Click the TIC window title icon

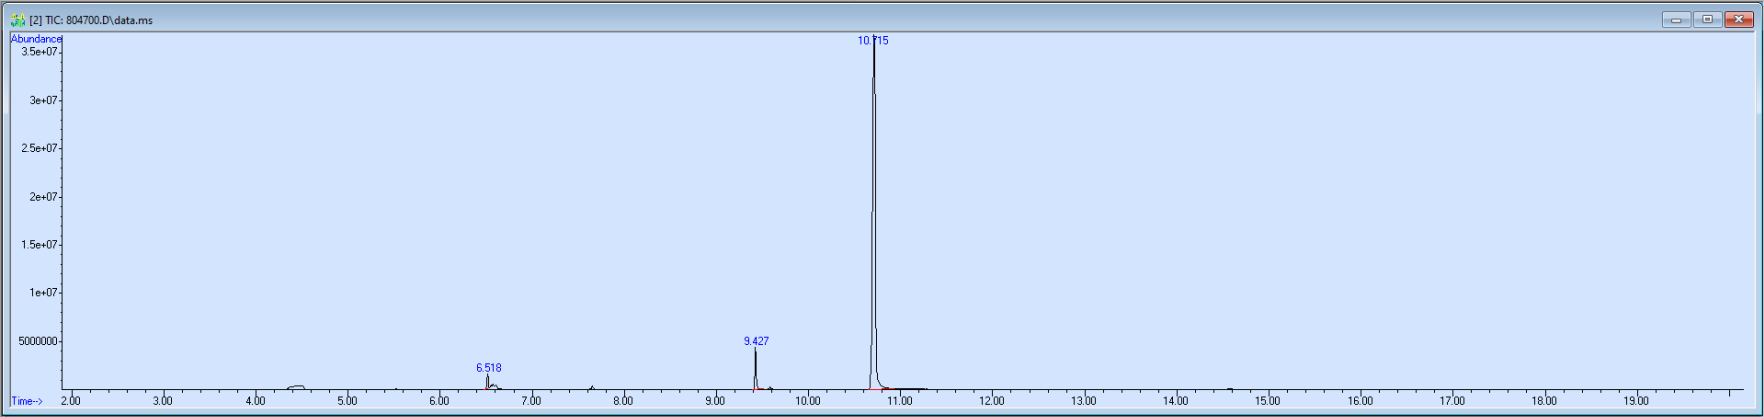[x=17, y=20]
